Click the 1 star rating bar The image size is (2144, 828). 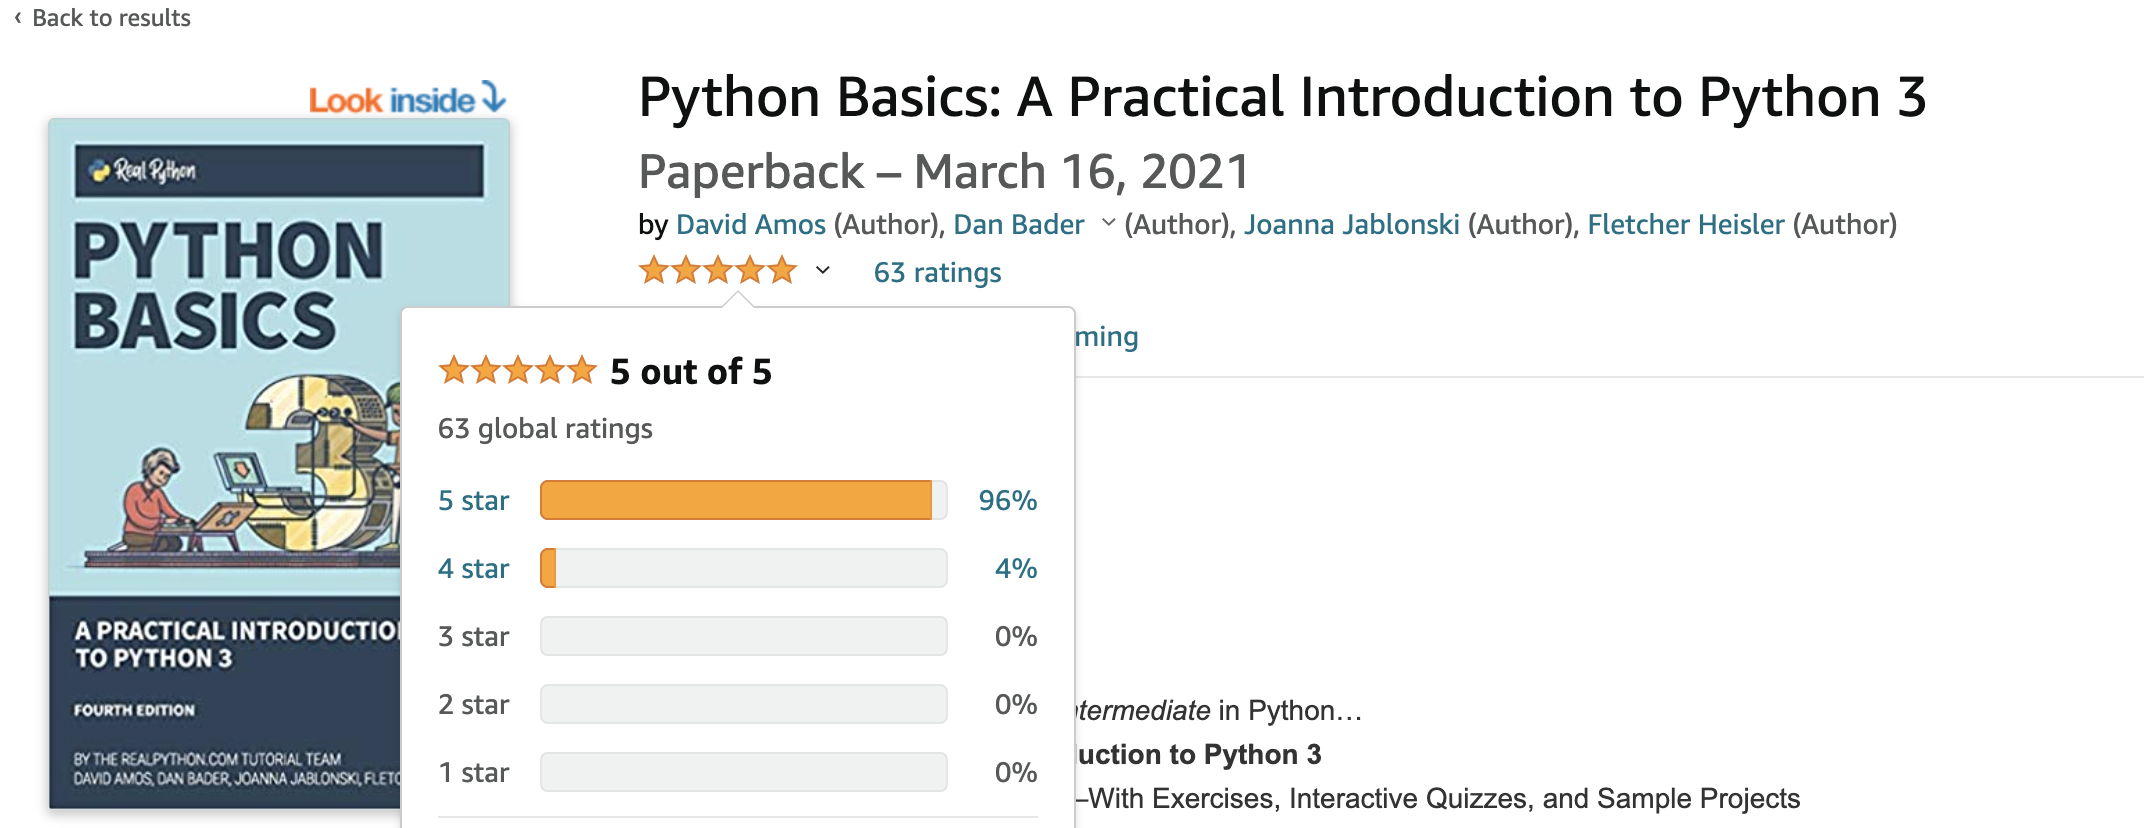pyautogui.click(x=742, y=772)
